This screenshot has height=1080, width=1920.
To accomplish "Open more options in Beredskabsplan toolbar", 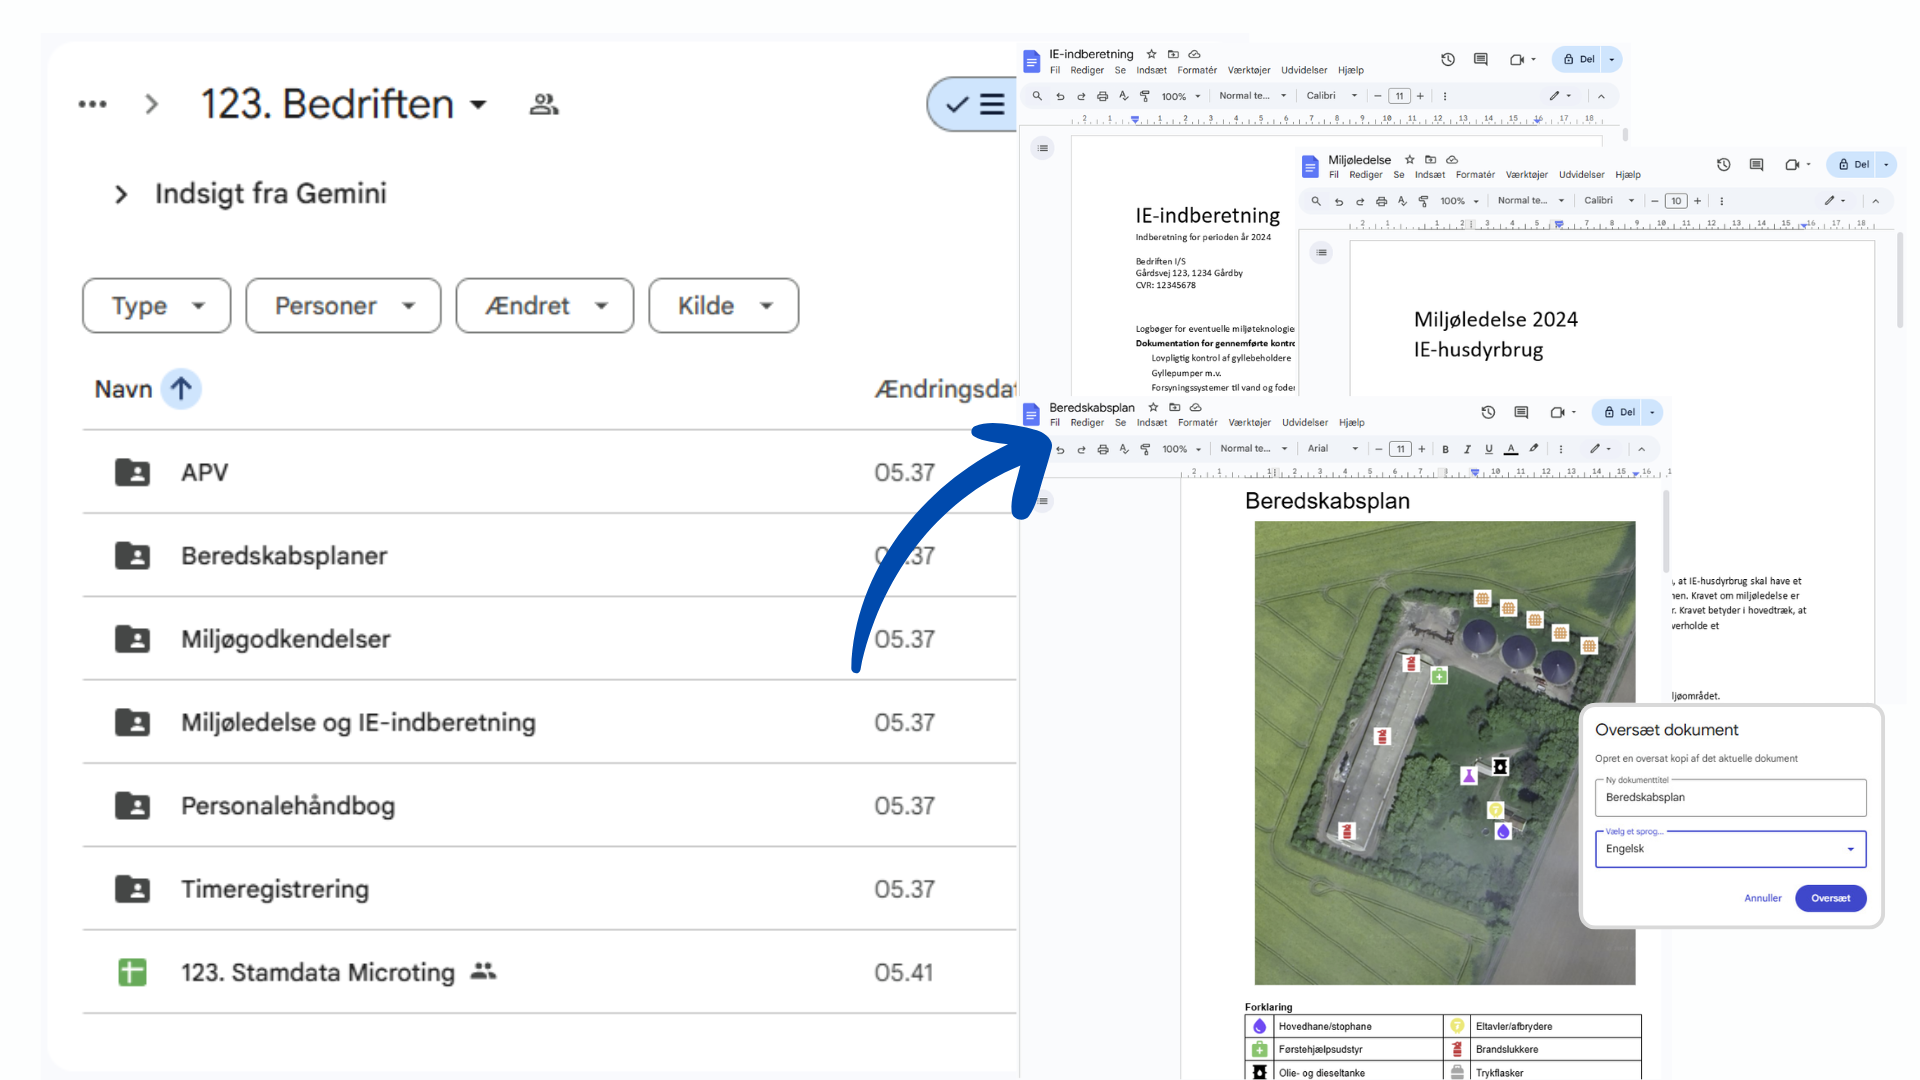I will [x=1561, y=449].
